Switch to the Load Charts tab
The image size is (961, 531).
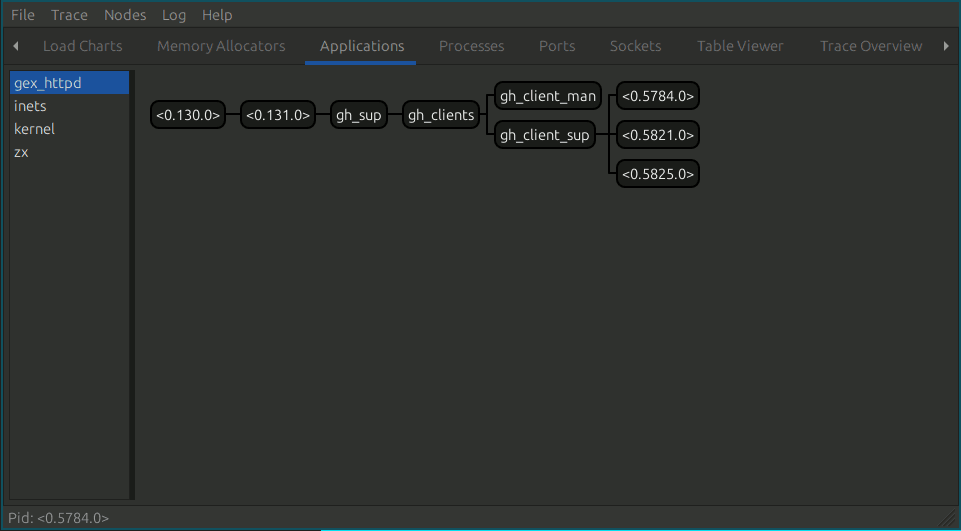82,46
